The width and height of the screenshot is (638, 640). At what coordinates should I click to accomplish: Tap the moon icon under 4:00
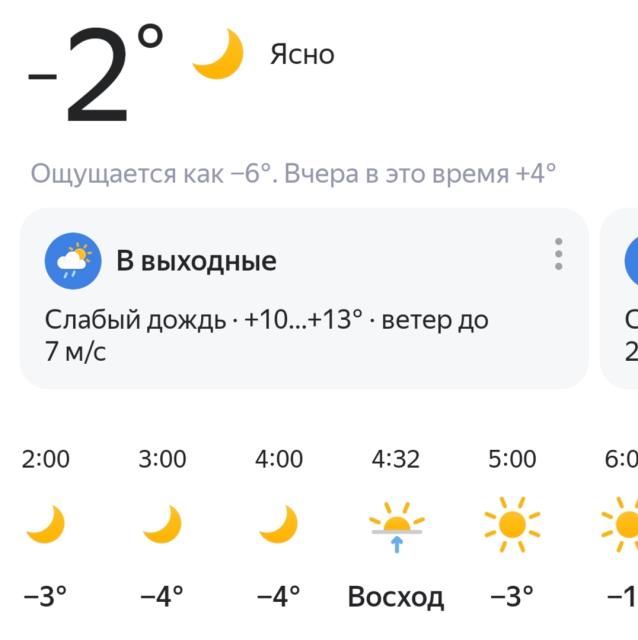(x=278, y=524)
